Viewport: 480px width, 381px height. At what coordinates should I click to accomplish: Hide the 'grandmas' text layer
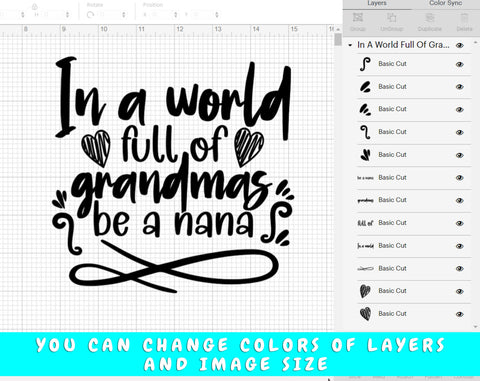[460, 201]
